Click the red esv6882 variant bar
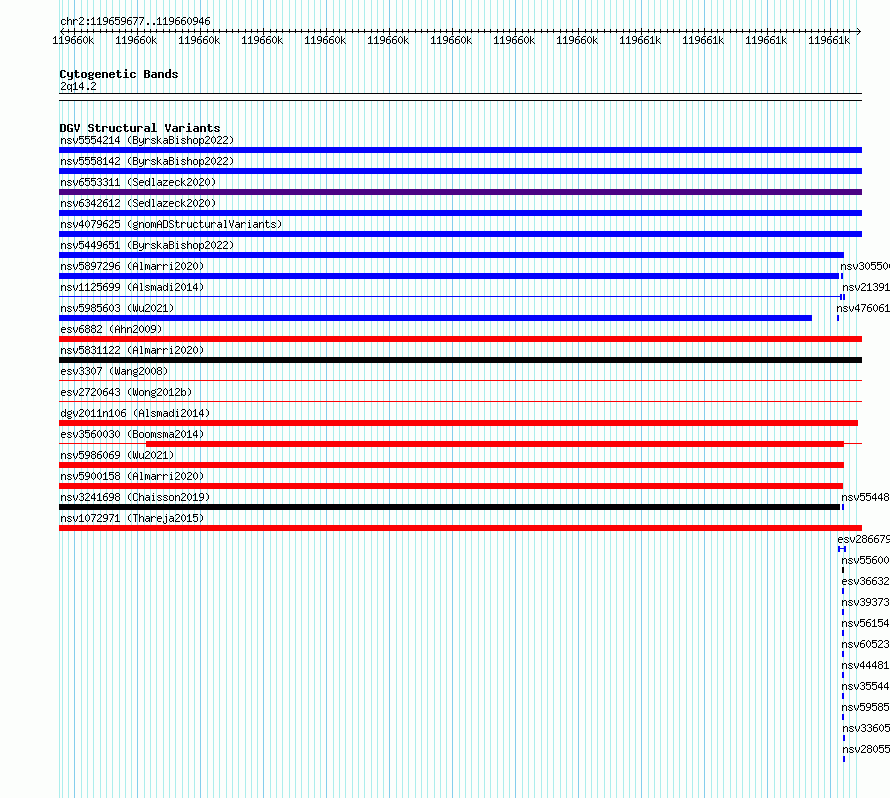The height and width of the screenshot is (798, 890). click(x=460, y=339)
